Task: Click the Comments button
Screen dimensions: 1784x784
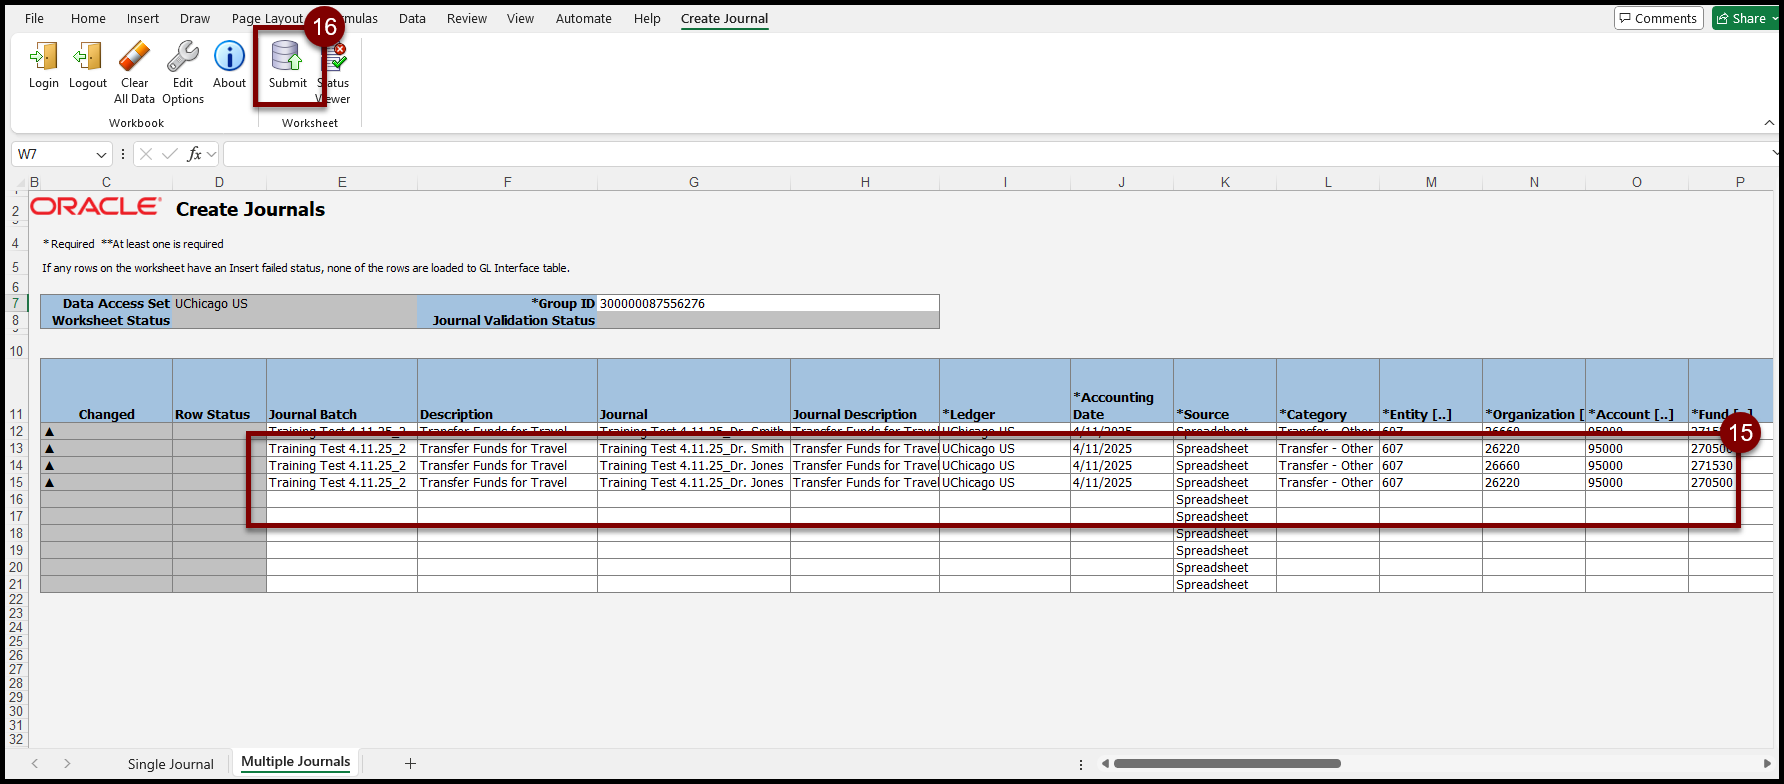Action: coord(1658,18)
